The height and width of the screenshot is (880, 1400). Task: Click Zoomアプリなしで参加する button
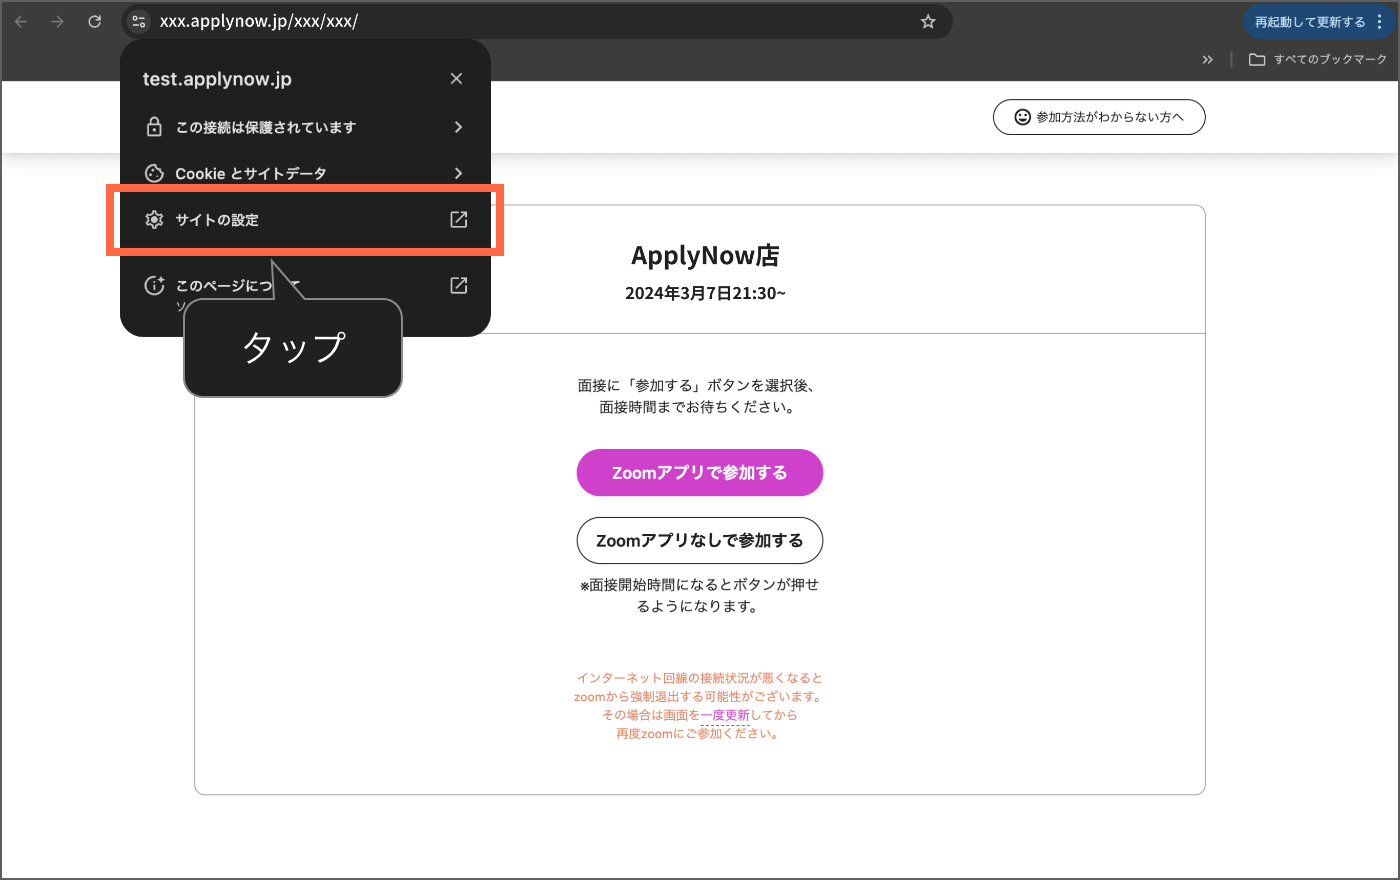pyautogui.click(x=700, y=541)
